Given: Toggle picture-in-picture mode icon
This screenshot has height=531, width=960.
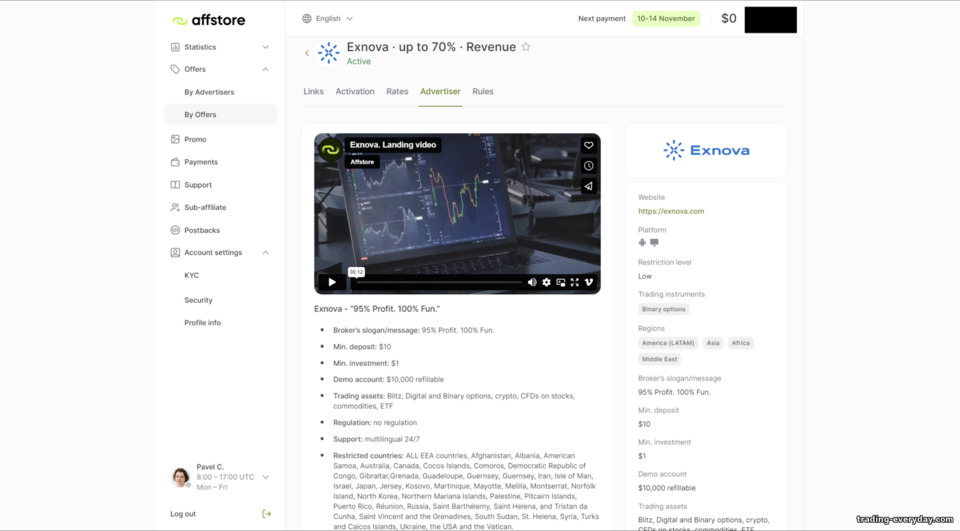Looking at the screenshot, I should tap(560, 282).
